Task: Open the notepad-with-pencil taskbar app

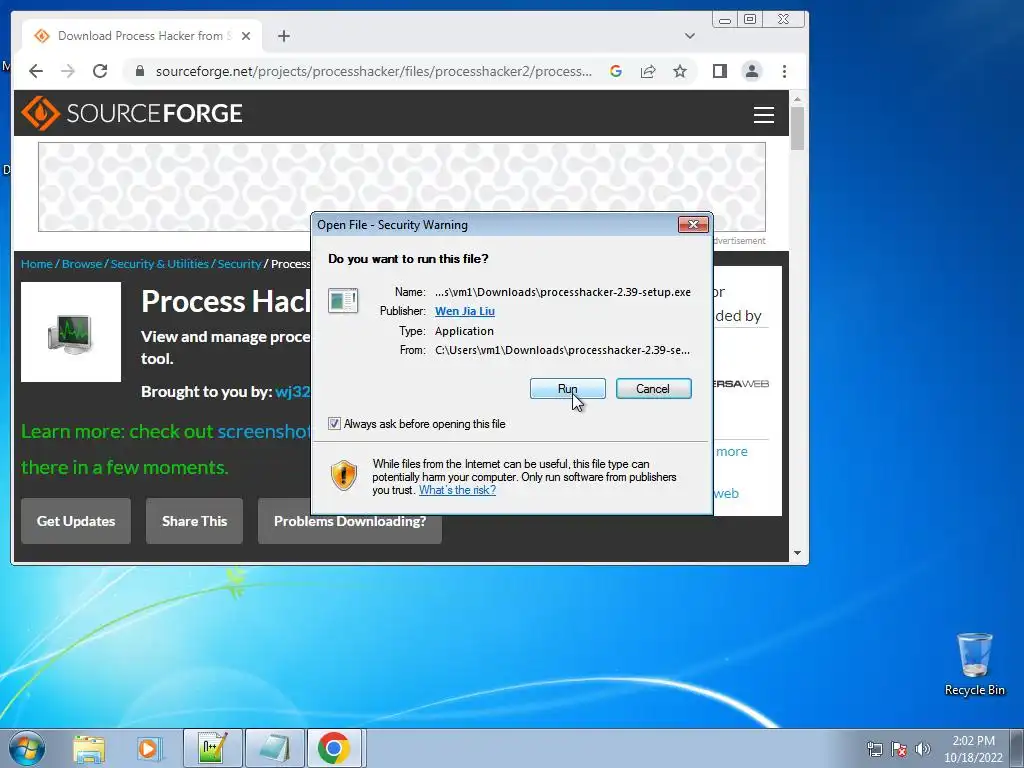Action: [x=213, y=748]
